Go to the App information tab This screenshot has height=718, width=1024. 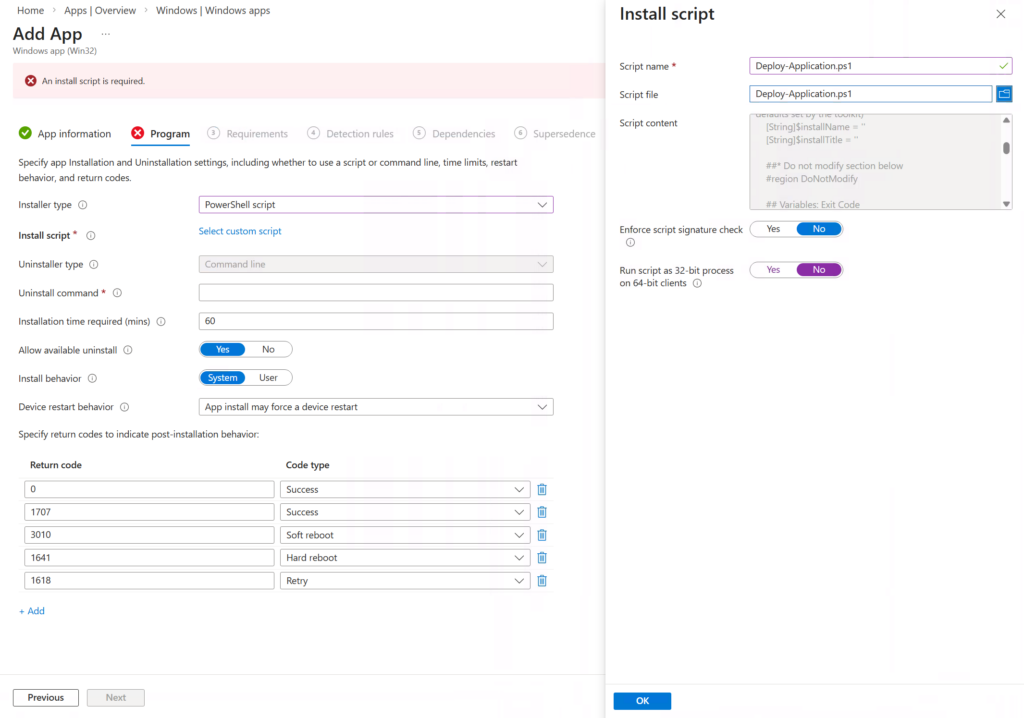click(65, 134)
